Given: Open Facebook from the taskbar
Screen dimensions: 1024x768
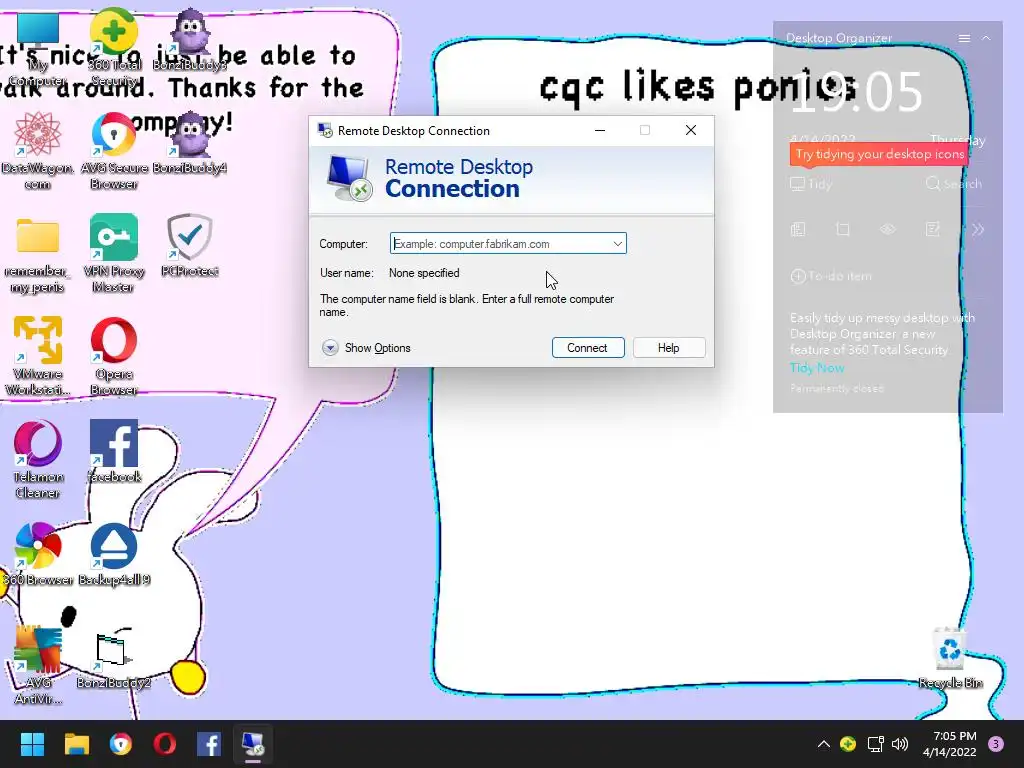Looking at the screenshot, I should (x=209, y=744).
